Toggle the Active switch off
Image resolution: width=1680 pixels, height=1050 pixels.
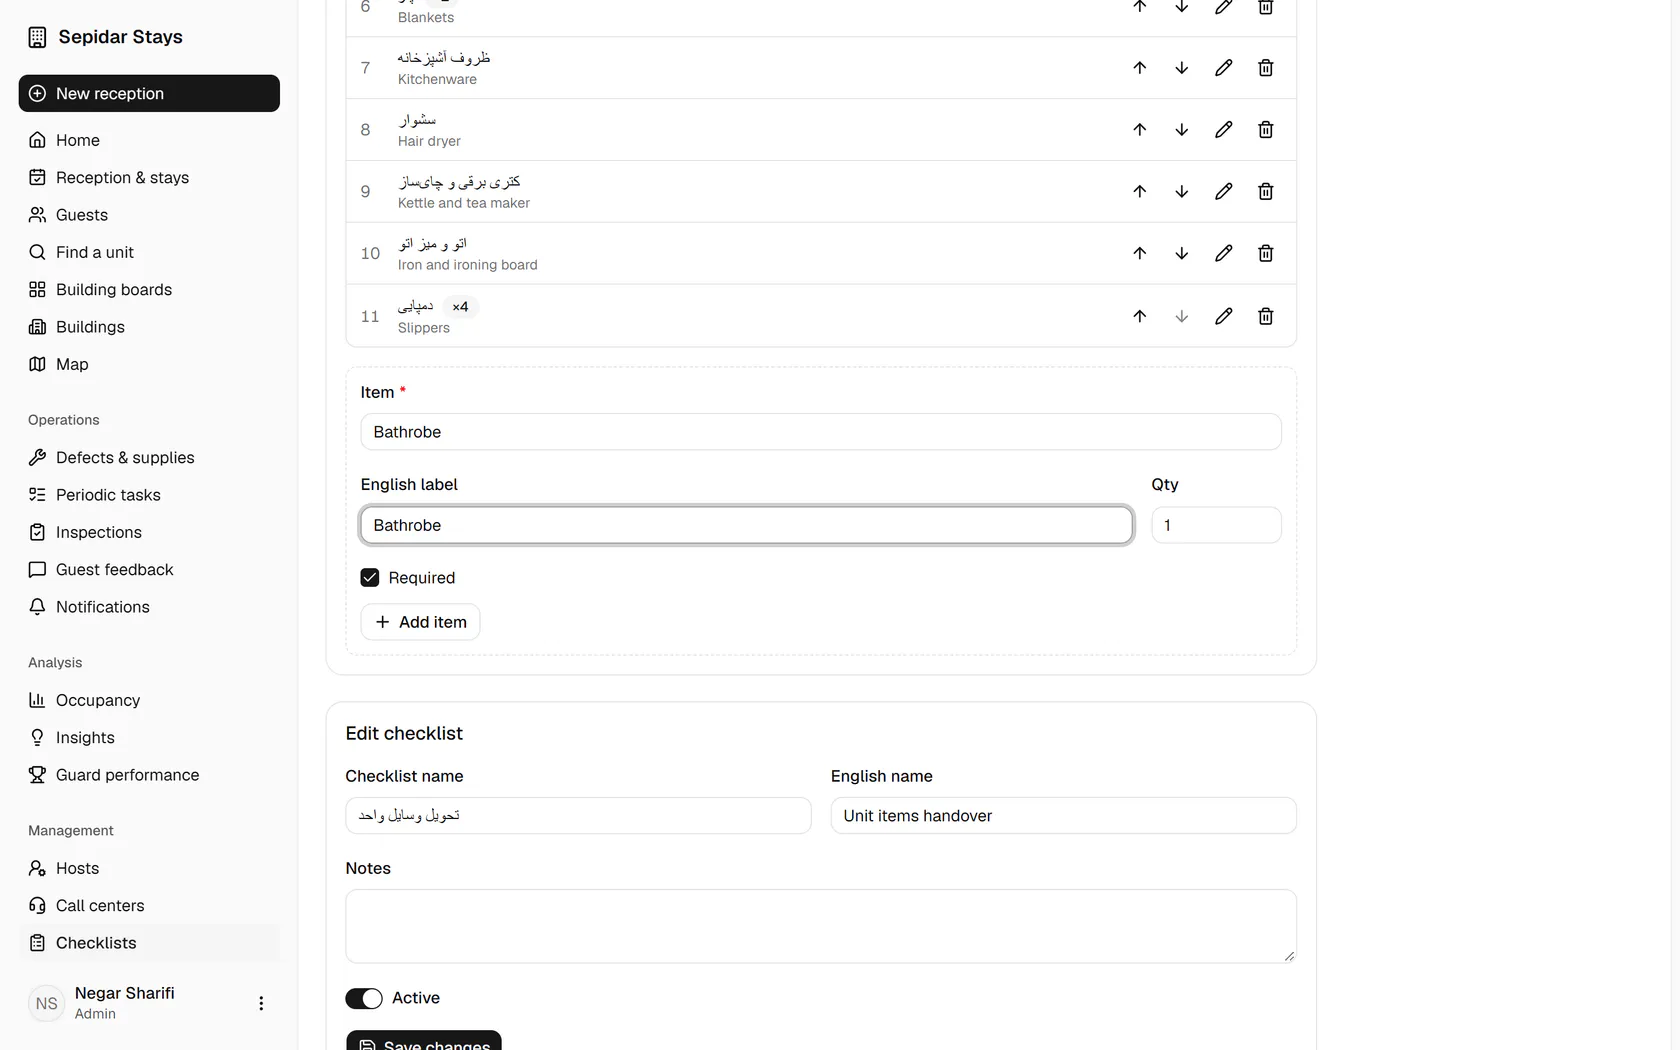point(364,998)
